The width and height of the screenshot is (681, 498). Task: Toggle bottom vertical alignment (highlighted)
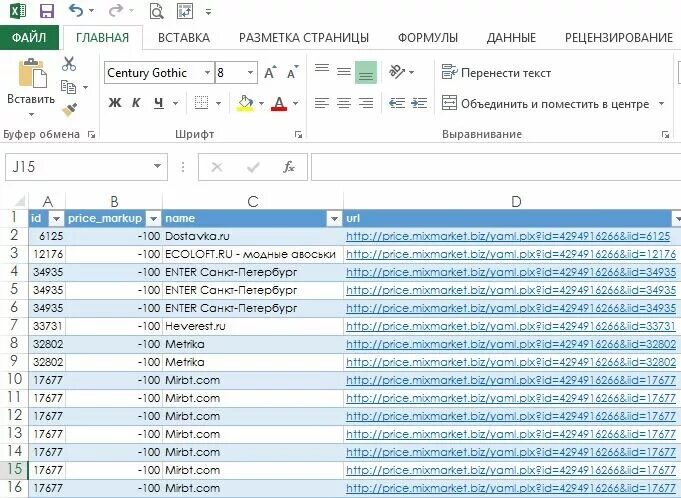coord(366,72)
